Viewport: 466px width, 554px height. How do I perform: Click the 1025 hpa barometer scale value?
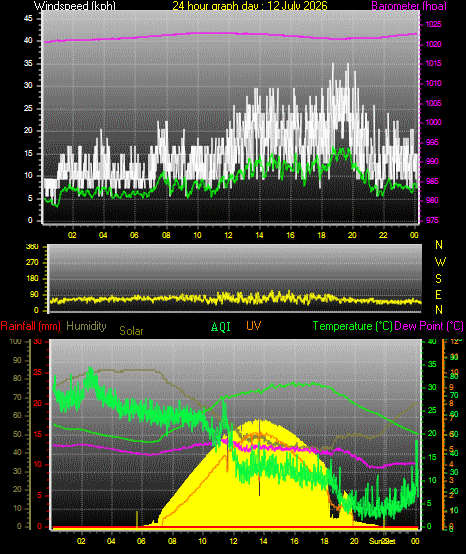point(433,24)
